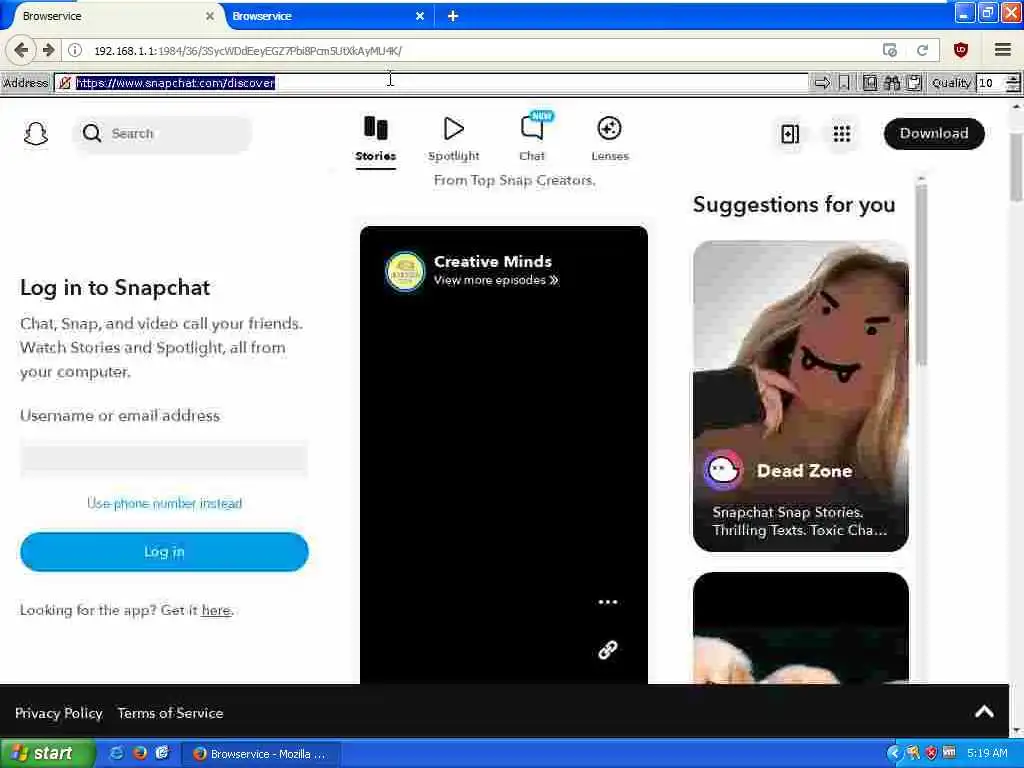This screenshot has width=1024, height=768.
Task: Click the sidebar panel icon near Download
Action: point(790,134)
